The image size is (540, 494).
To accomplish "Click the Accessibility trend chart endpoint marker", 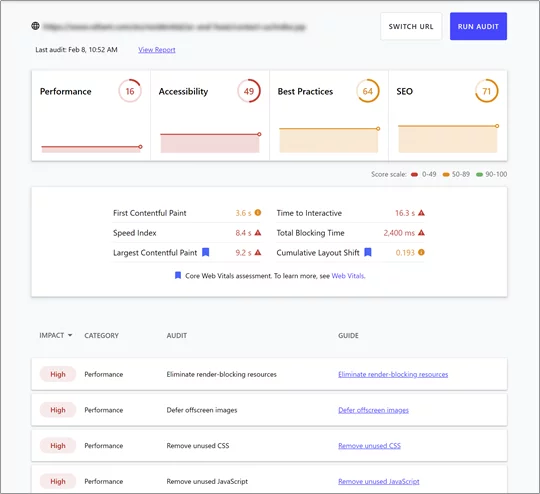I will (x=259, y=134).
